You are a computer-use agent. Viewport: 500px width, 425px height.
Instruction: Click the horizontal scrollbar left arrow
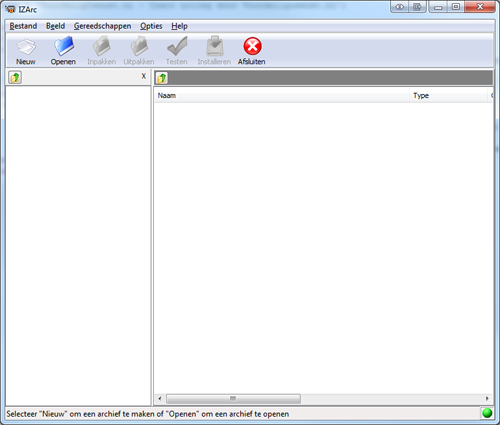point(160,398)
